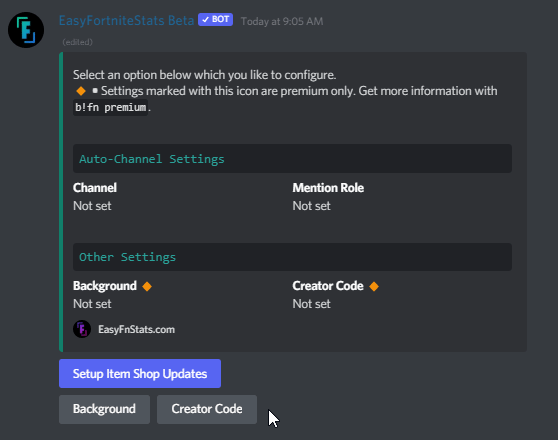The height and width of the screenshot is (440, 558).
Task: Click the Setup Item Shop Updates button
Action: click(140, 373)
